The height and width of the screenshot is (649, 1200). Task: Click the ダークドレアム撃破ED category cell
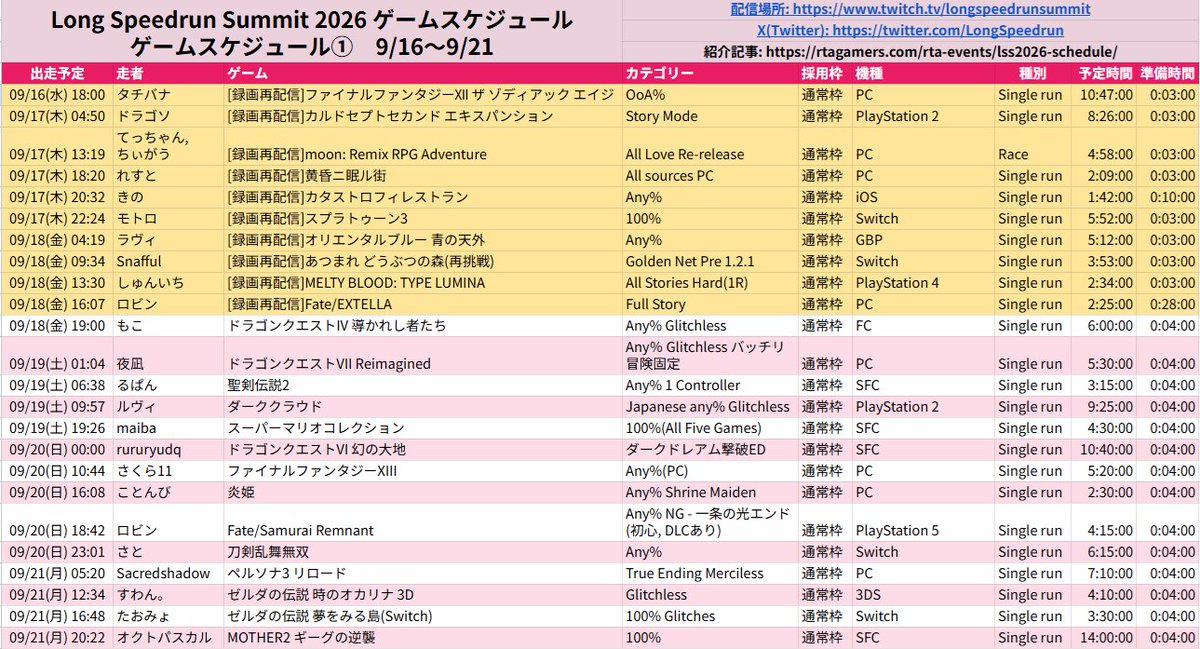(709, 449)
